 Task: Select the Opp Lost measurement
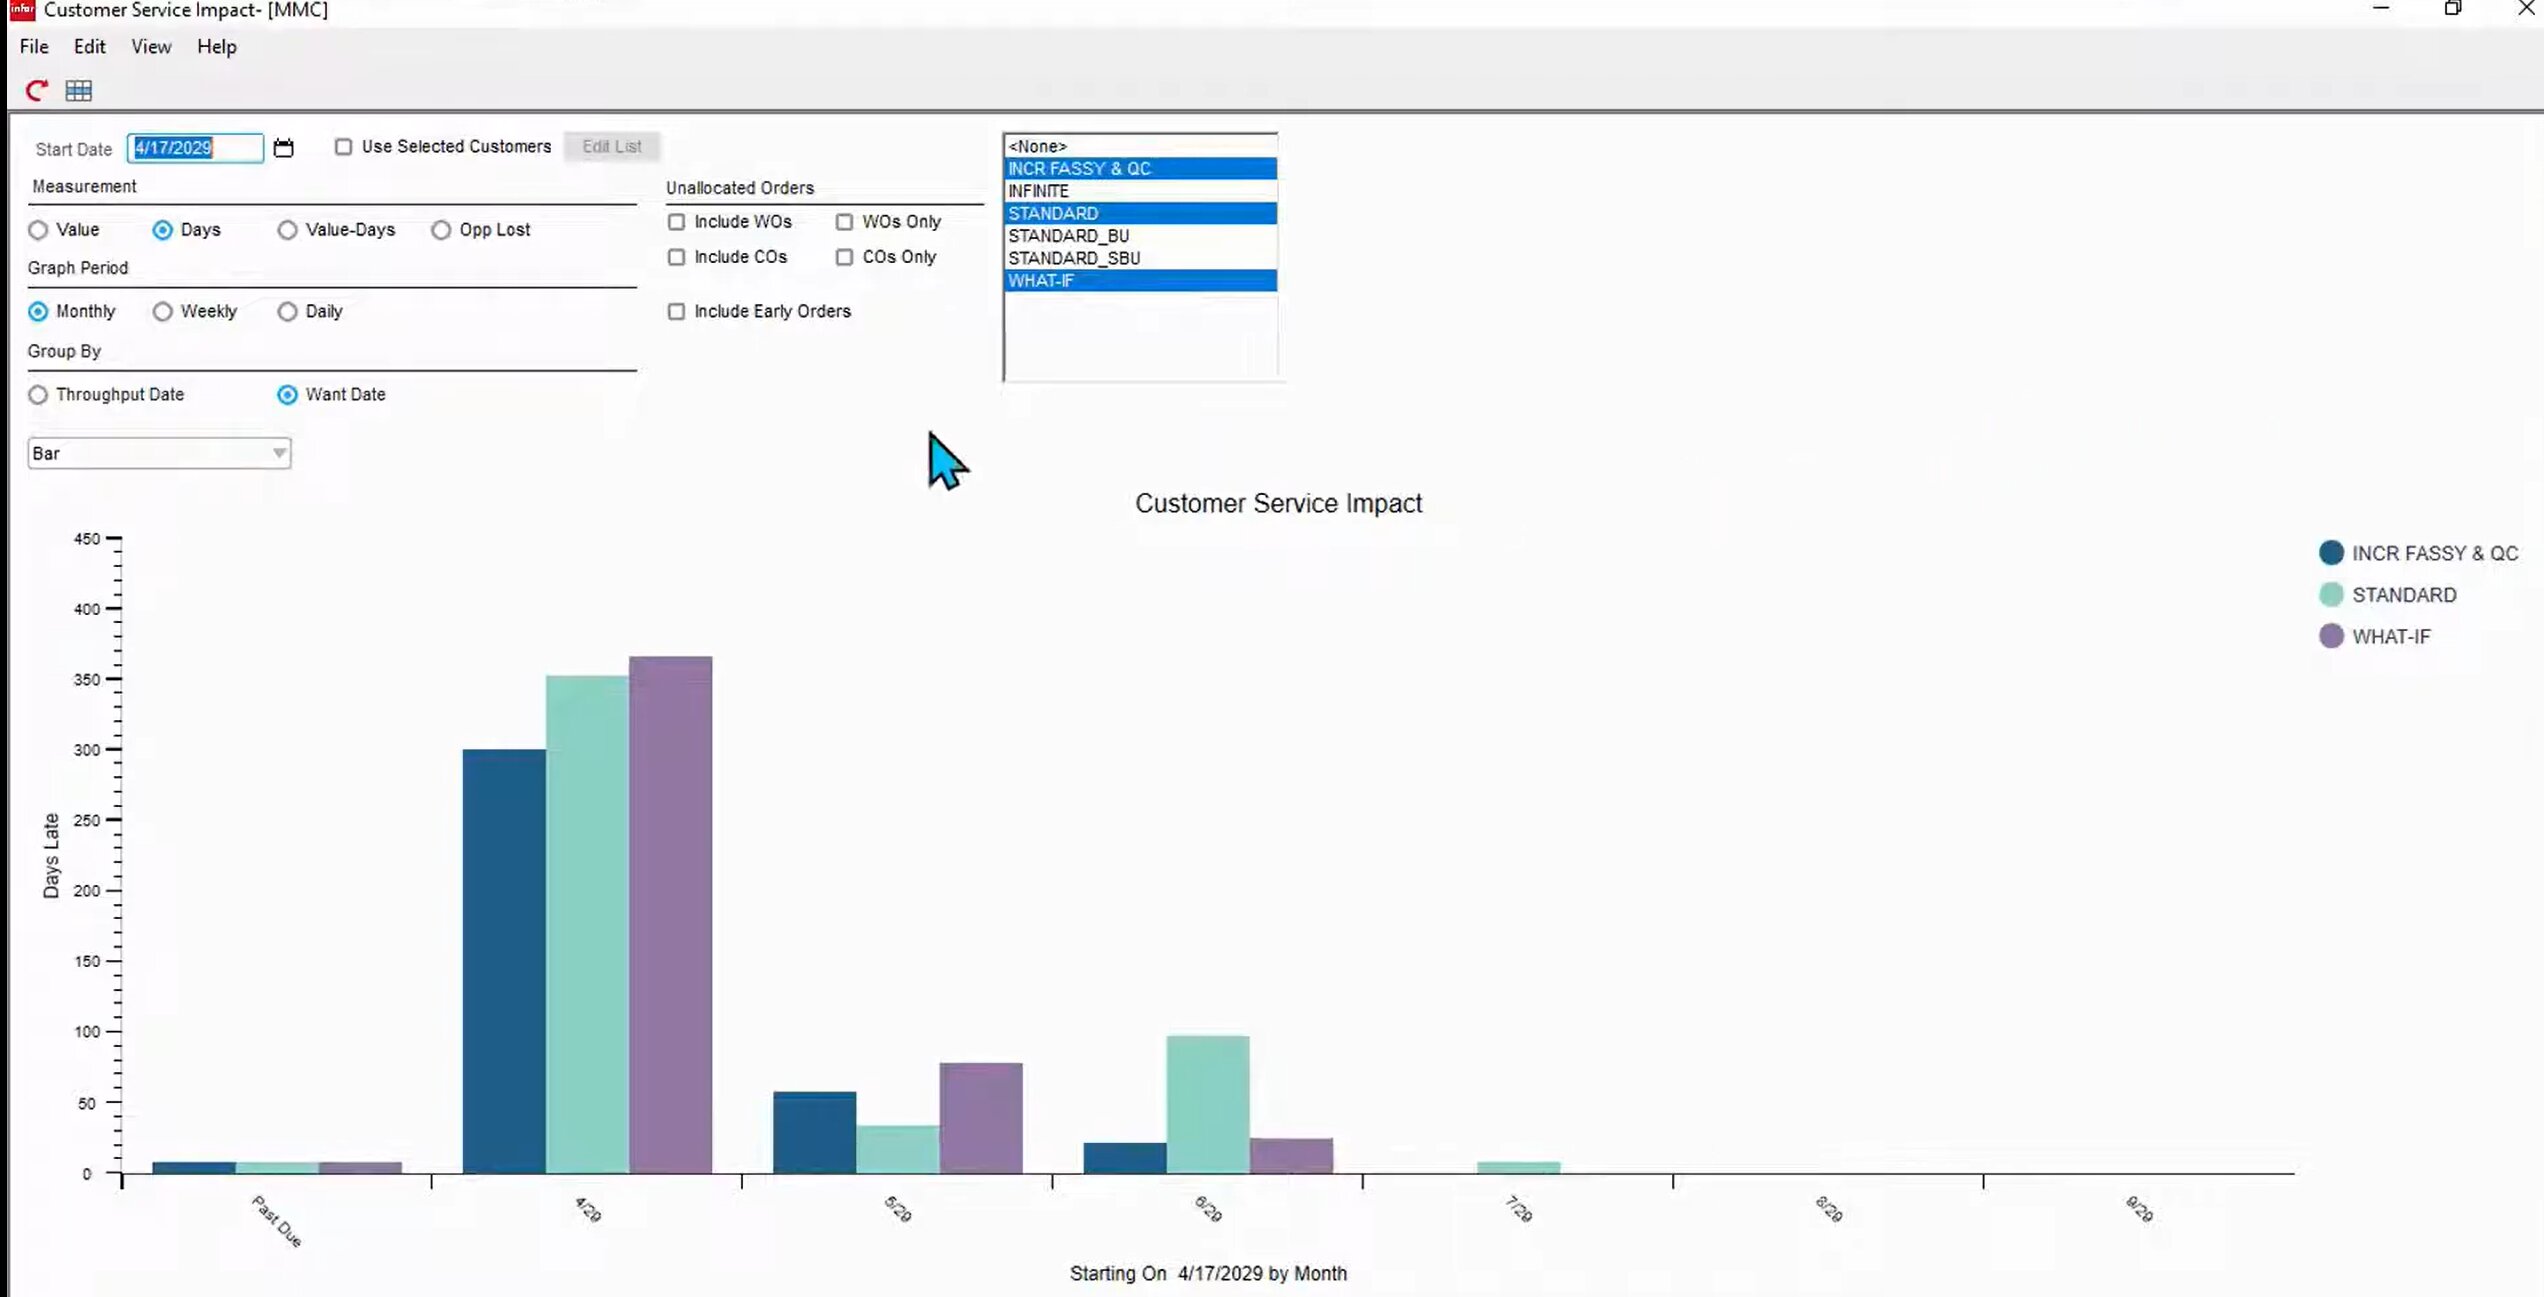coord(440,229)
